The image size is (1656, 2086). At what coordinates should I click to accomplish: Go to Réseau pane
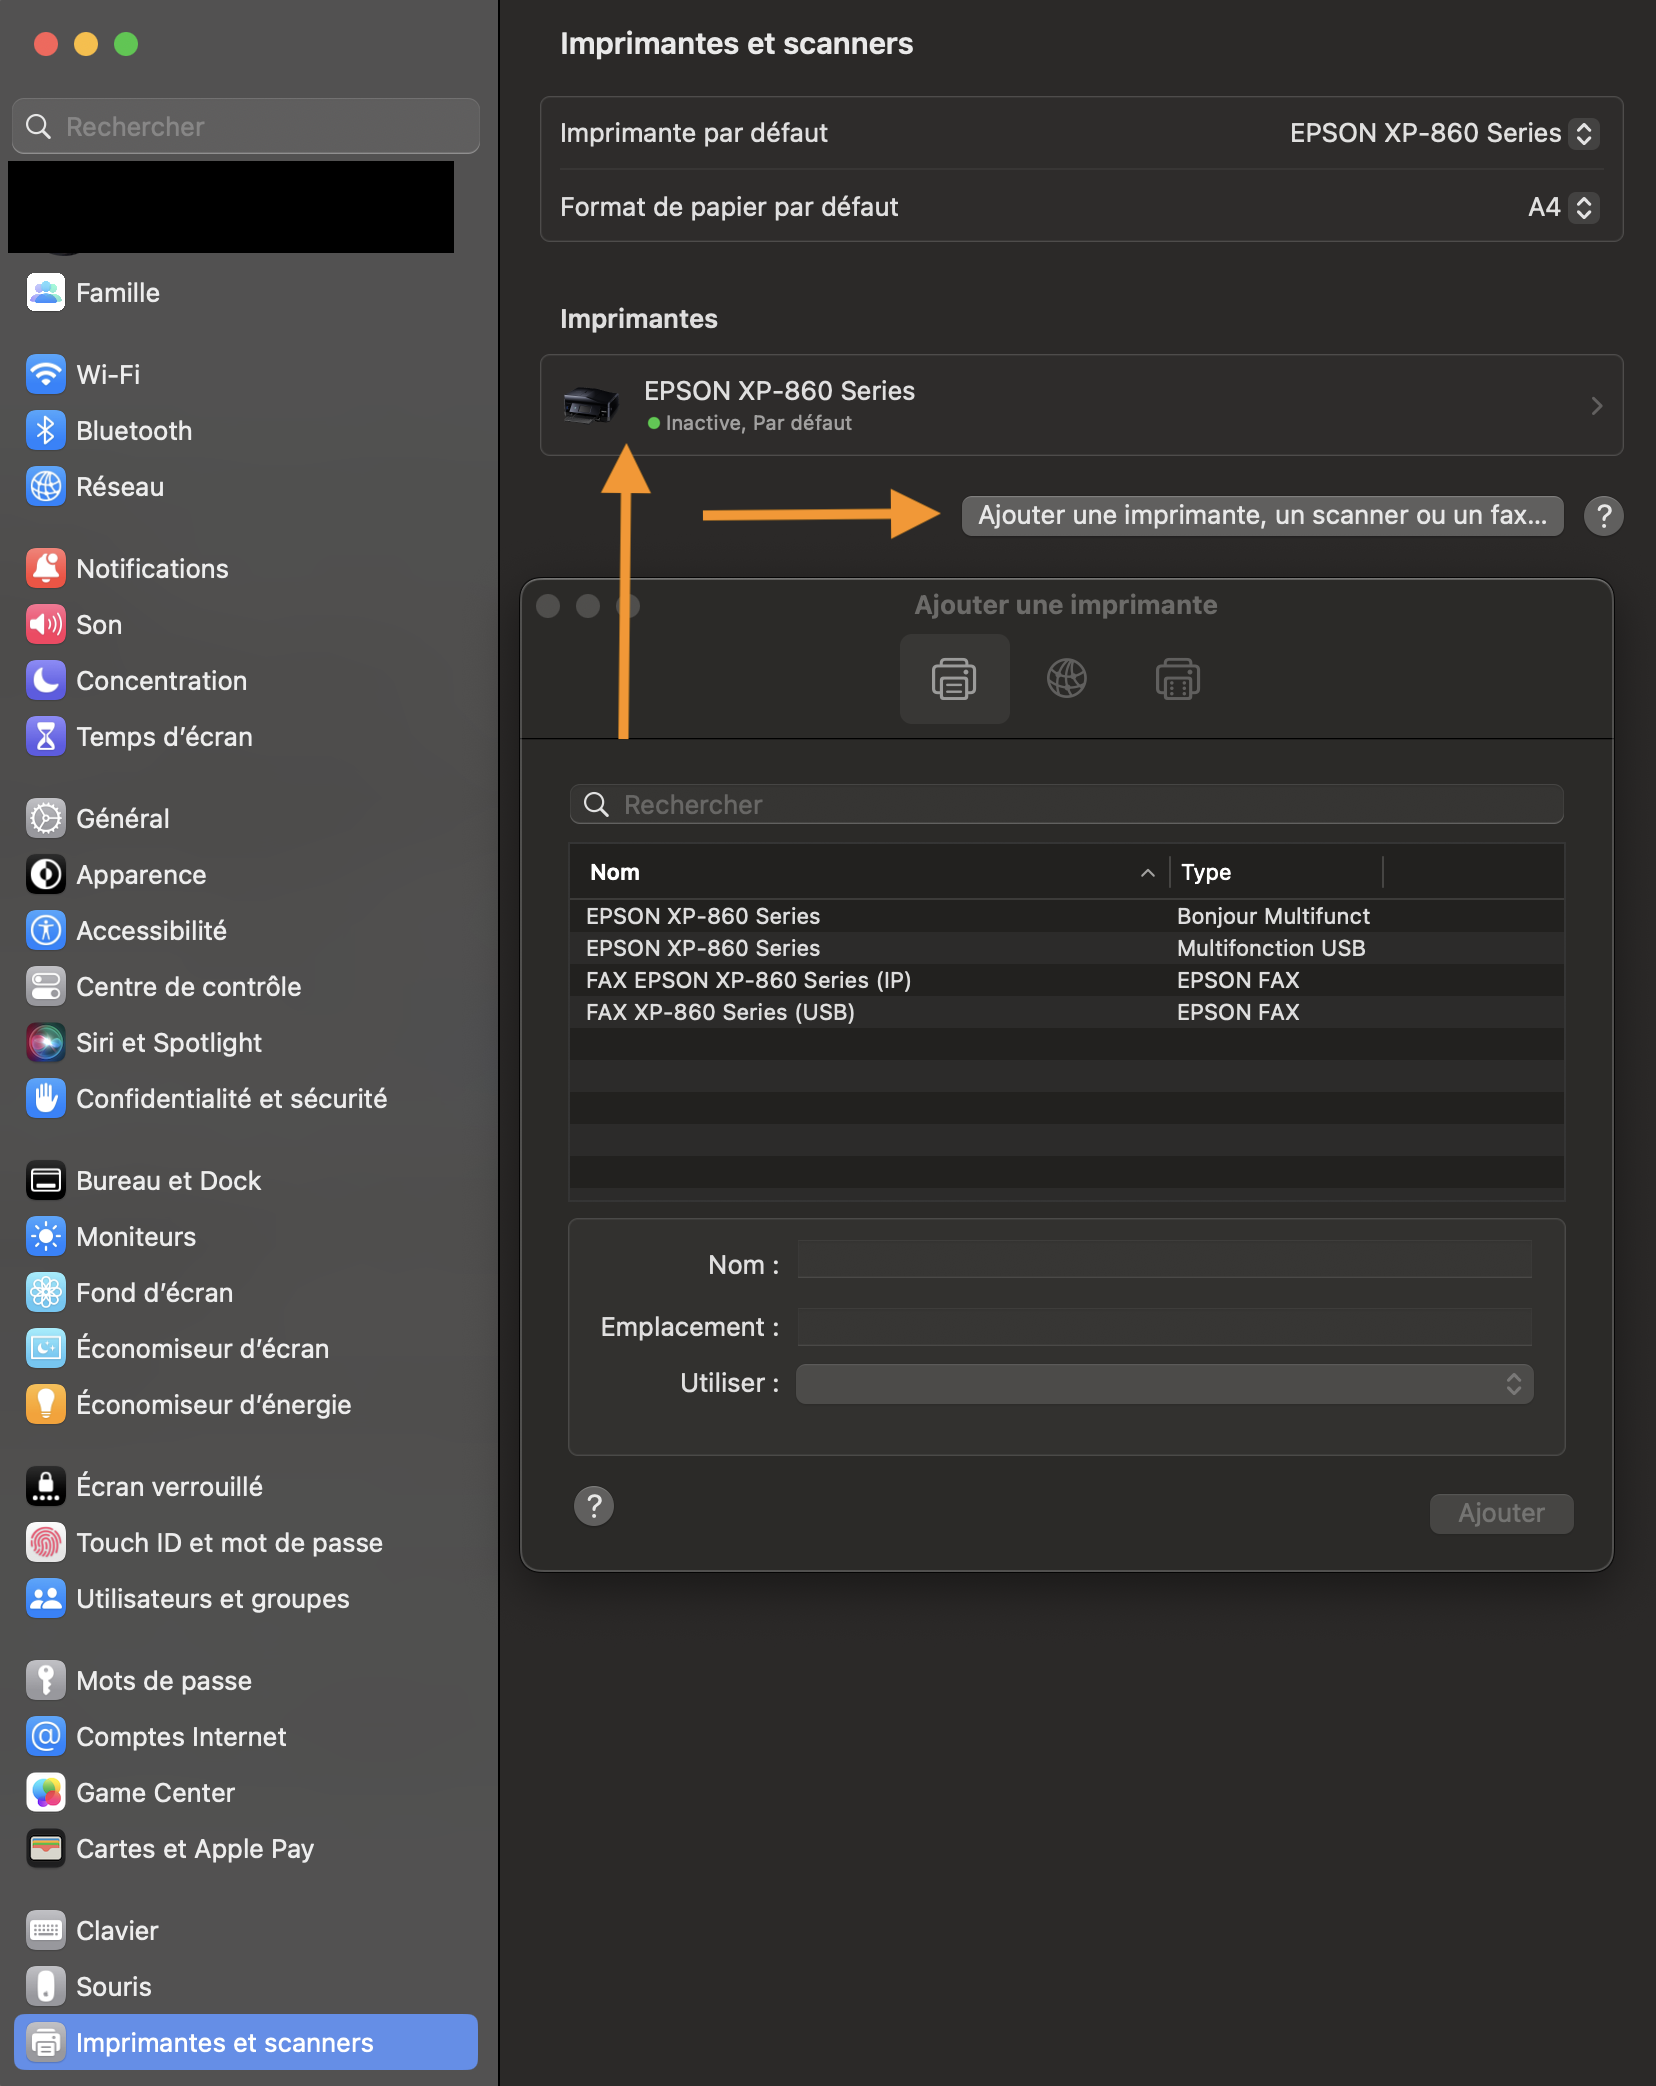245,487
